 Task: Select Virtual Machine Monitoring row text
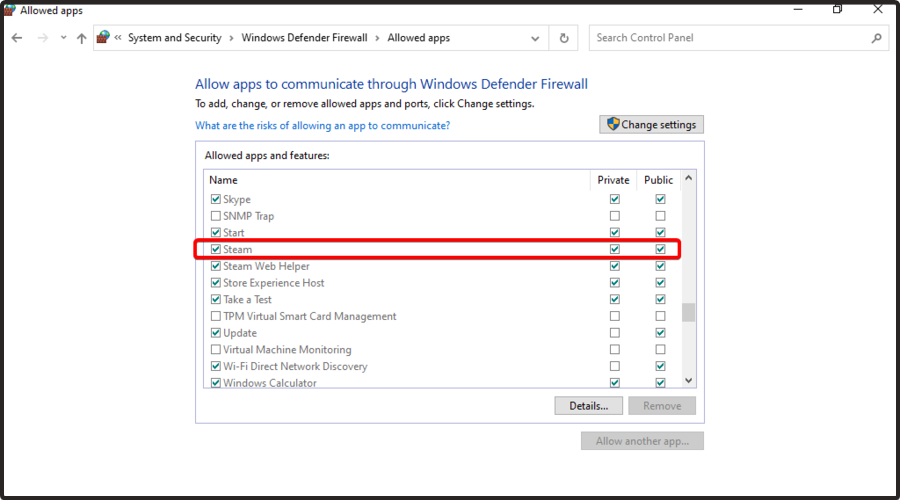tap(287, 350)
